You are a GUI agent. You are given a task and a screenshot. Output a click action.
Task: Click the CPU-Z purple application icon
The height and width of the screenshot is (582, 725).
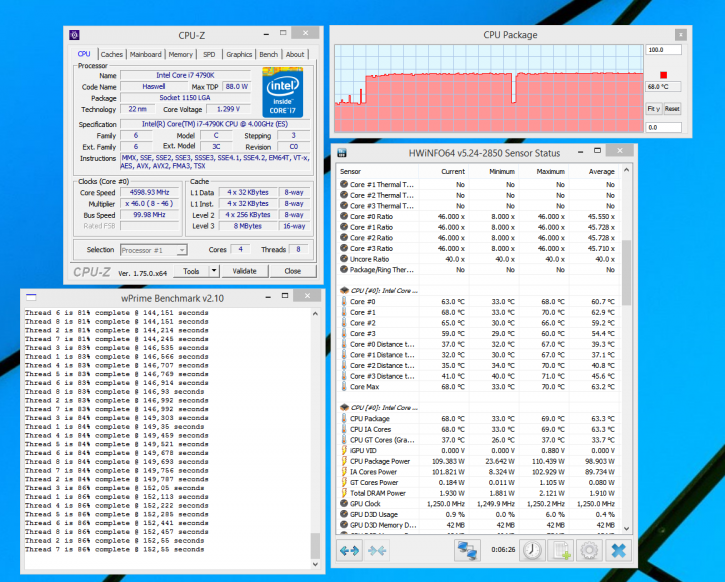click(x=74, y=35)
